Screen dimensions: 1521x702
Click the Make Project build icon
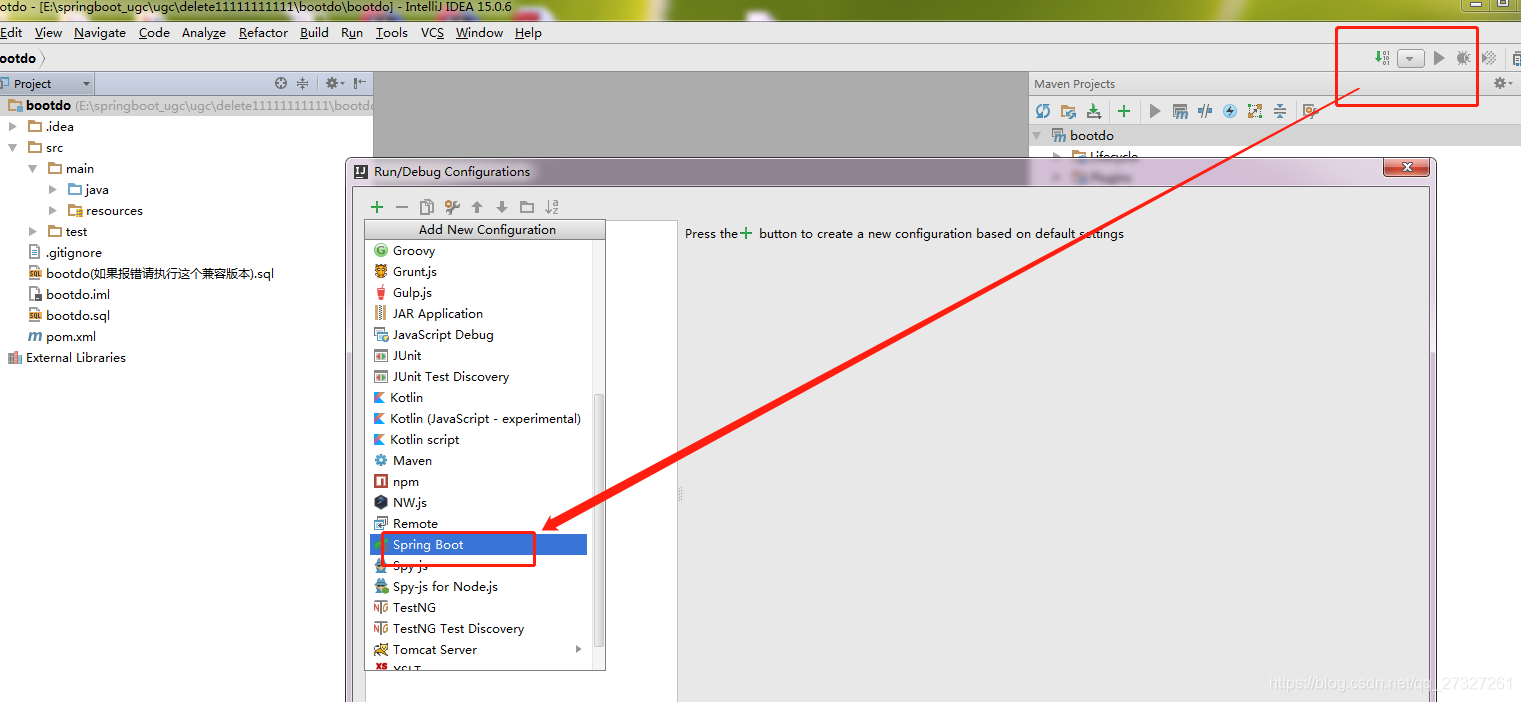coord(1383,58)
